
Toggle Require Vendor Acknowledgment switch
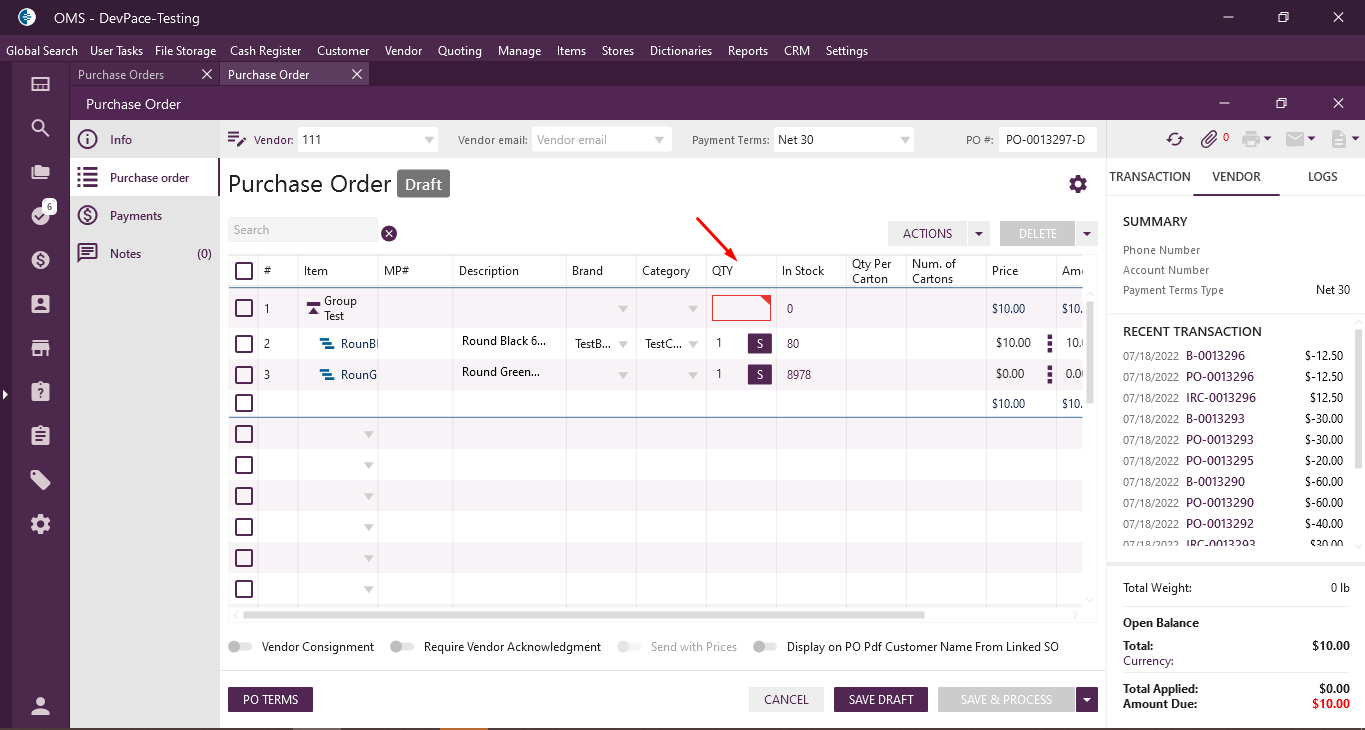(x=402, y=647)
